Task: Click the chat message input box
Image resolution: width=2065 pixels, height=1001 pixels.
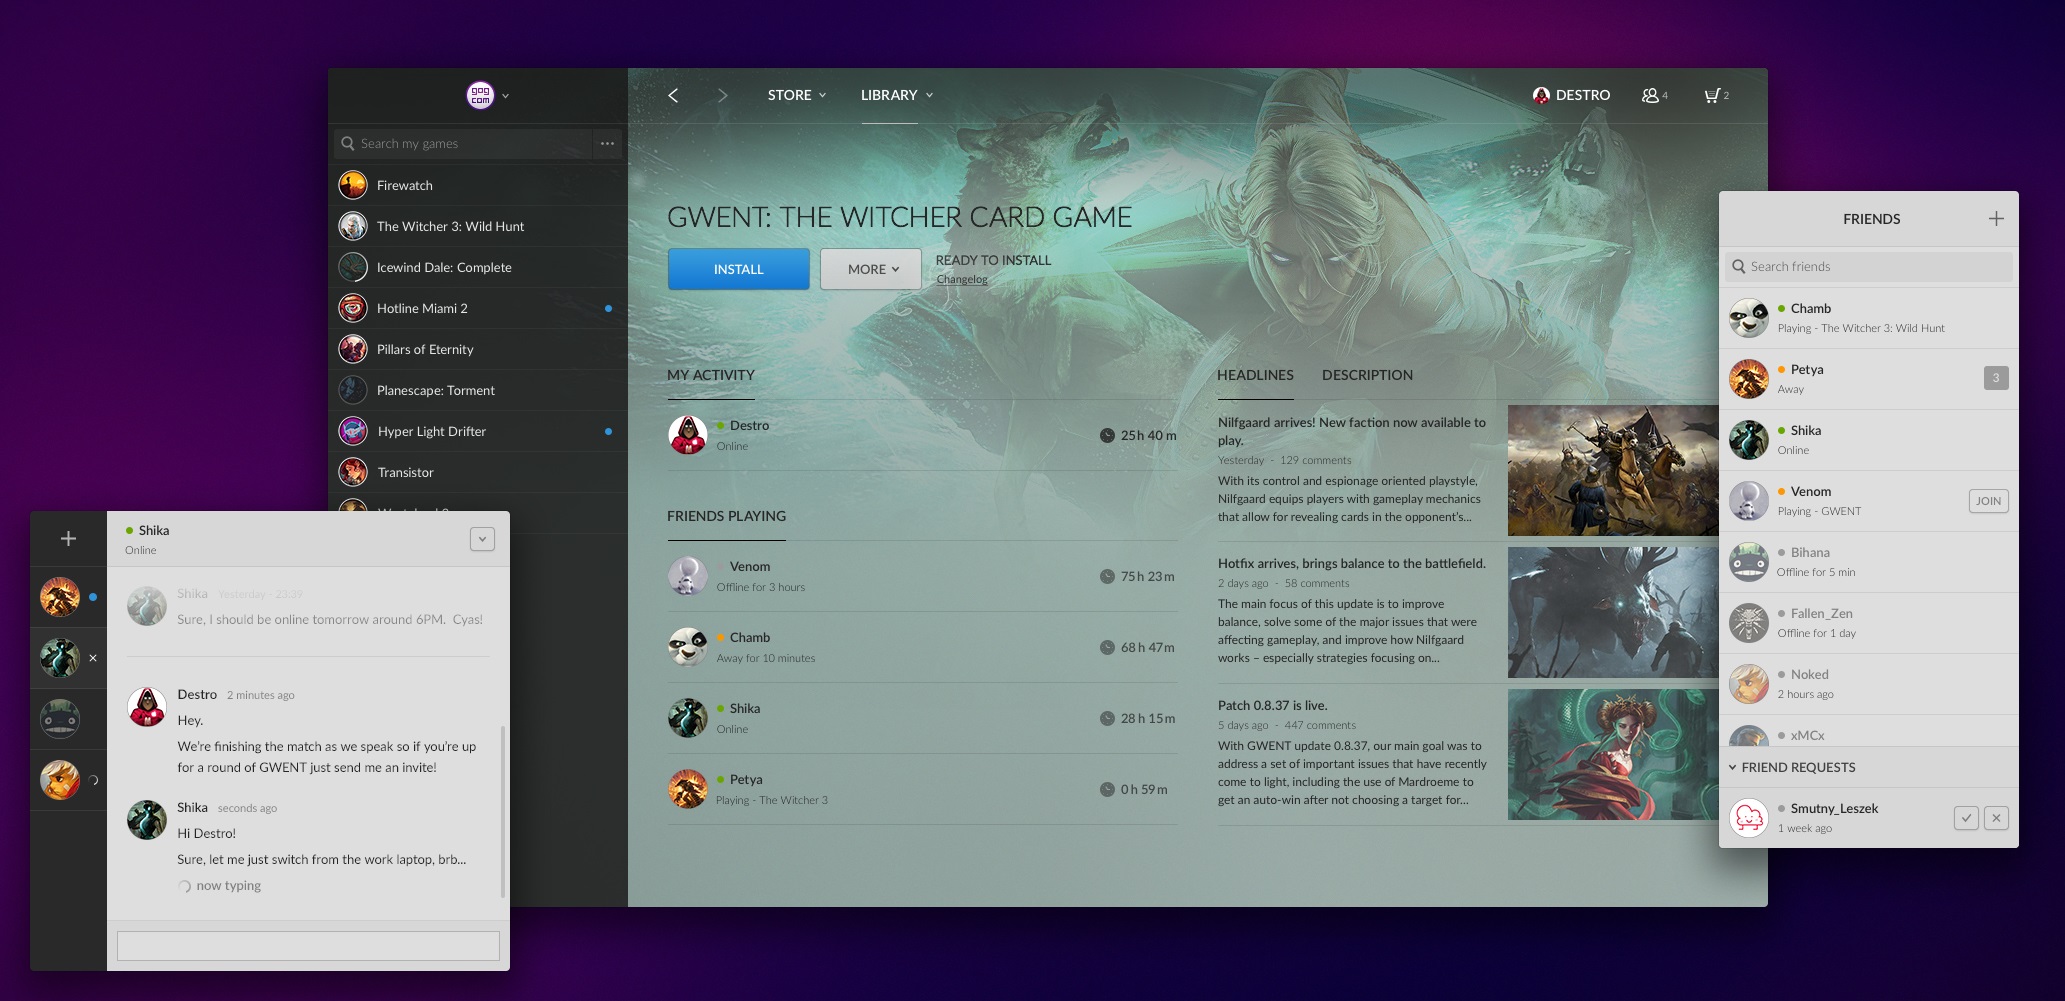Action: coord(308,946)
